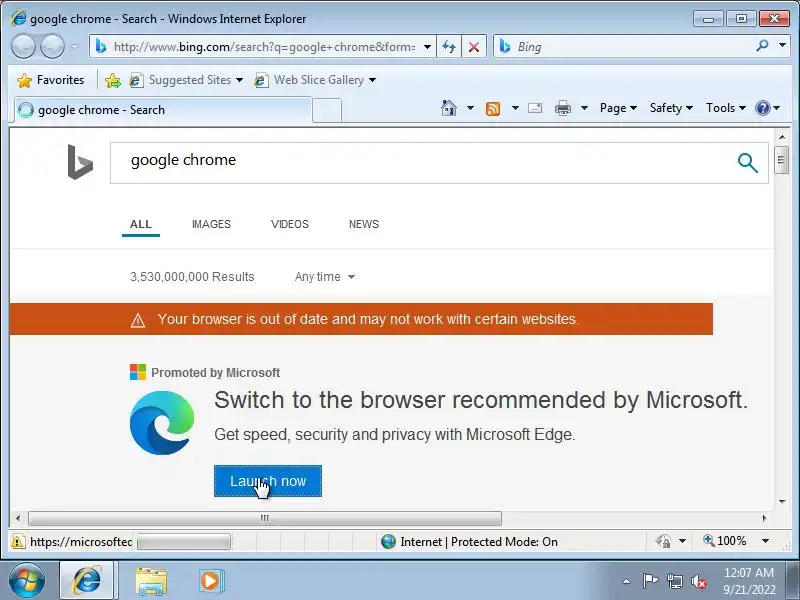Open the Safety menu
Screen dimensions: 800x600
[x=671, y=108]
